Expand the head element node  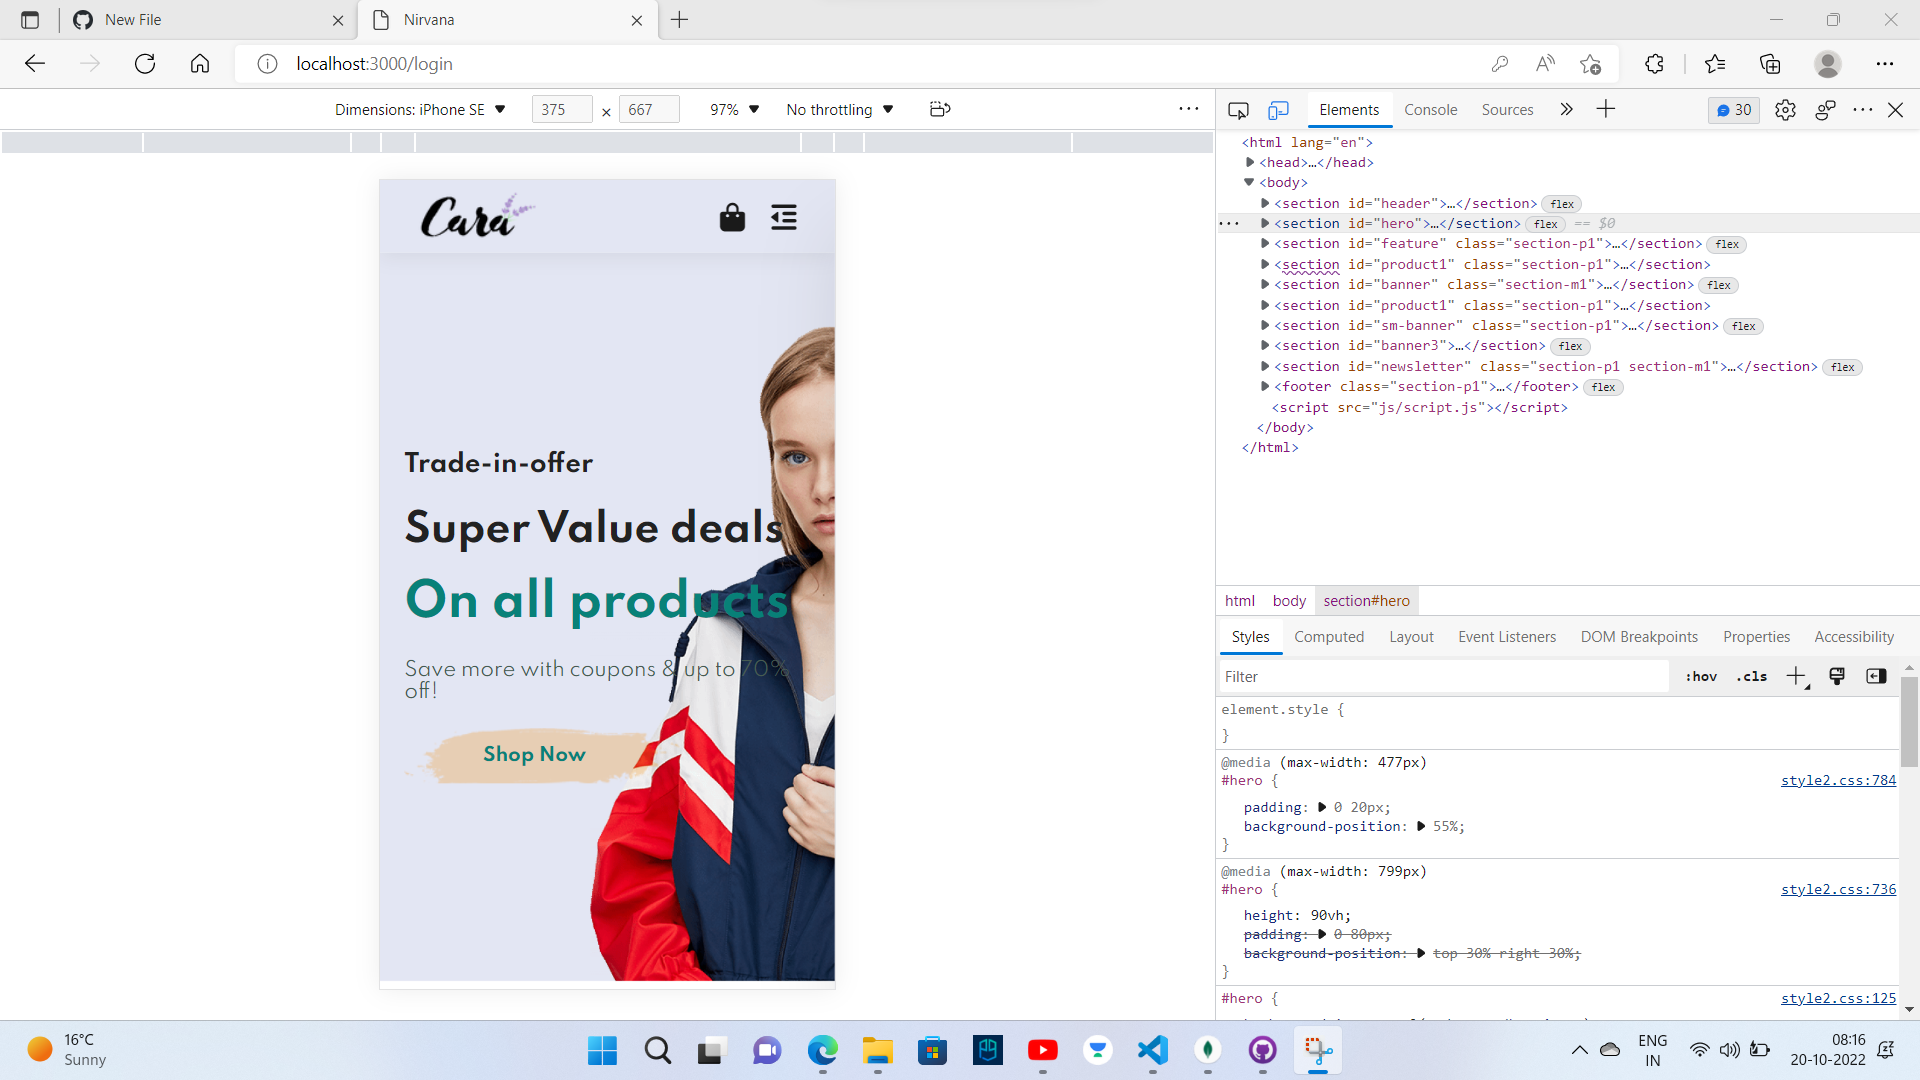[x=1250, y=162]
